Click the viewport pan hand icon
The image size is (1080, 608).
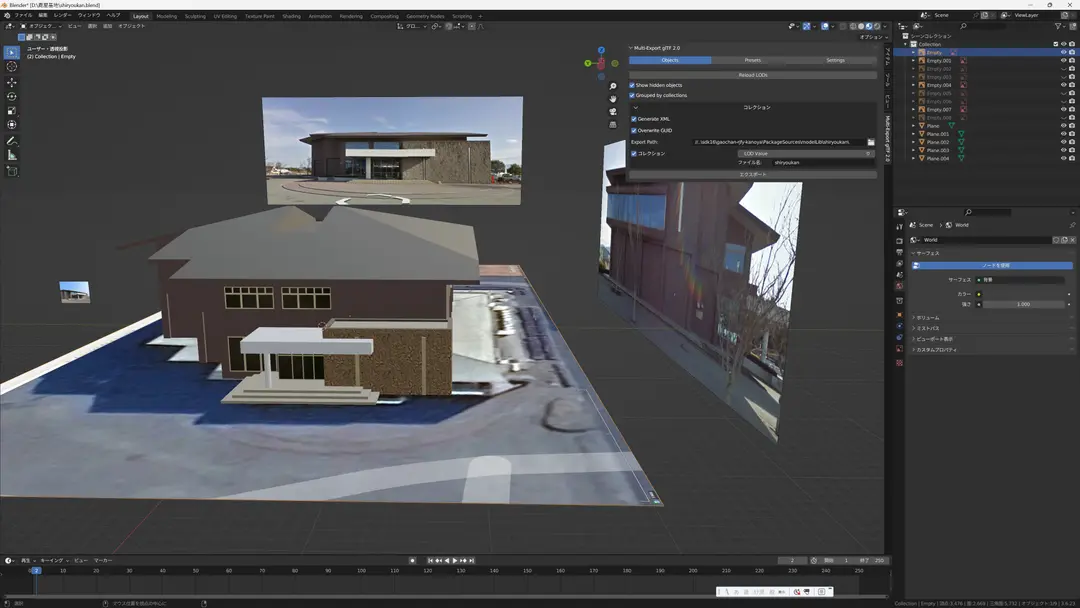pos(612,98)
